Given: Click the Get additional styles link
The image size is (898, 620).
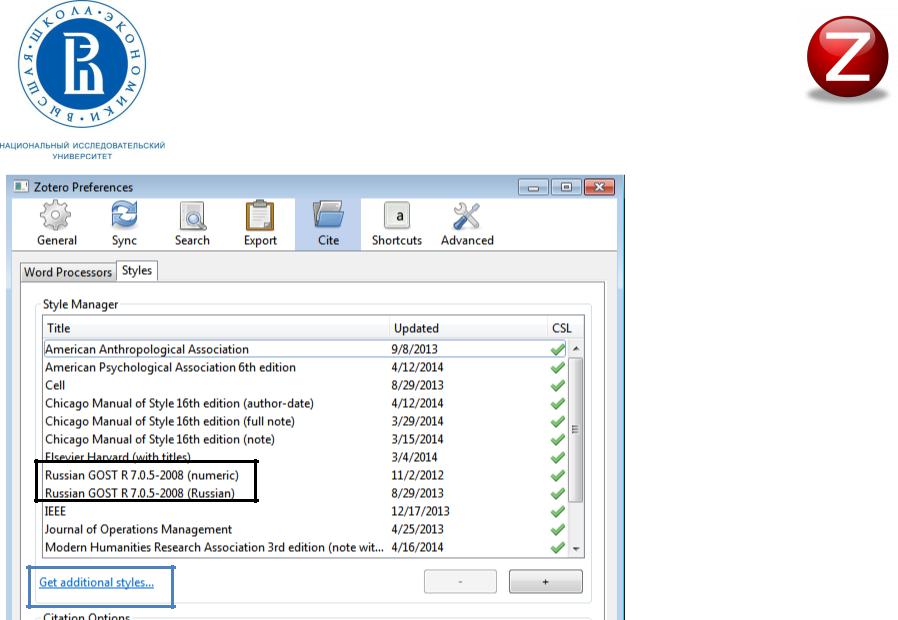Looking at the screenshot, I should [96, 582].
